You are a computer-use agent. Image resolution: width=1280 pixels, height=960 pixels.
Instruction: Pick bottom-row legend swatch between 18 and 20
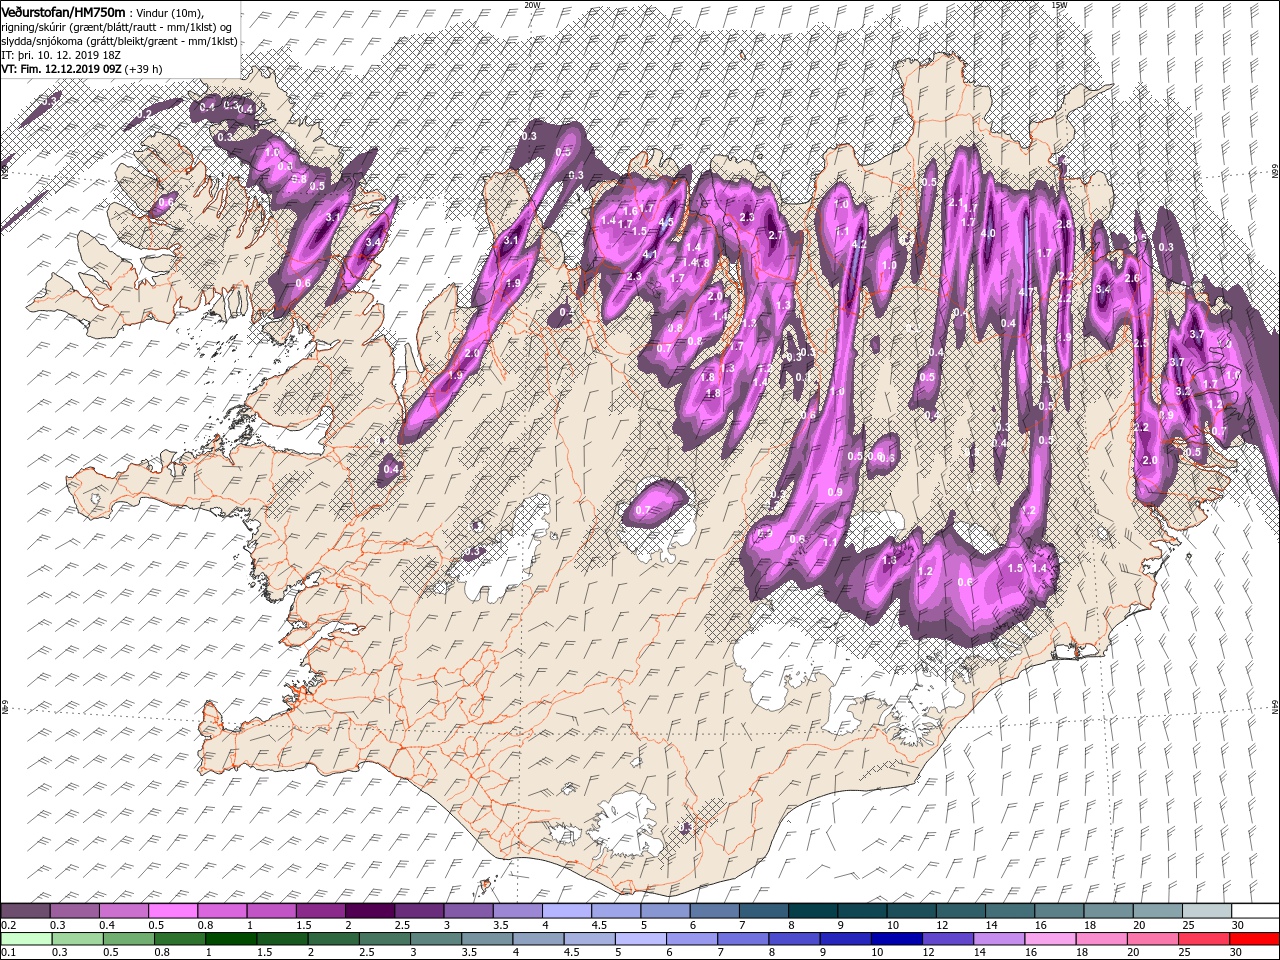1103,938
